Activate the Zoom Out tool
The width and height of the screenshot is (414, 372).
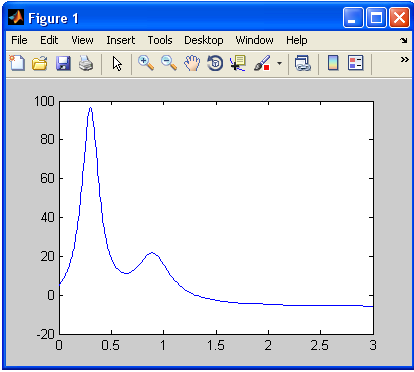pos(169,63)
